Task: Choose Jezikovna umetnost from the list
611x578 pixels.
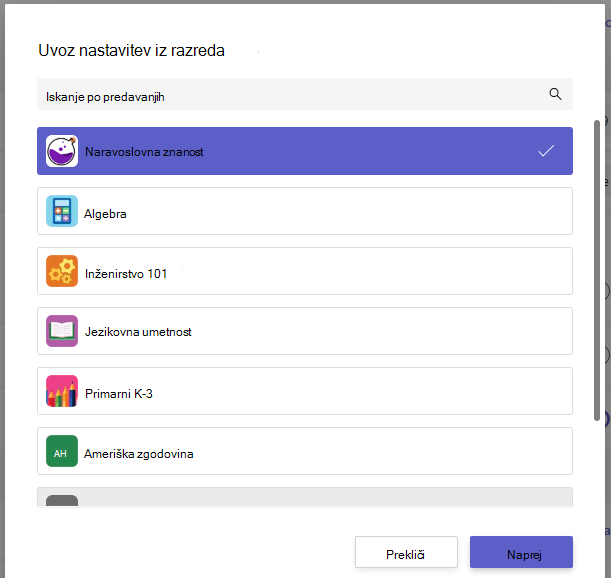Action: [x=305, y=331]
